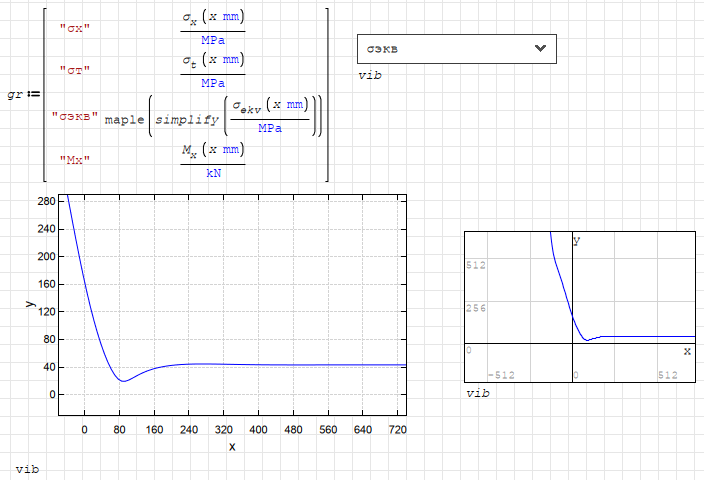
Task: Select the vib label under the combo box
Action: tap(369, 76)
